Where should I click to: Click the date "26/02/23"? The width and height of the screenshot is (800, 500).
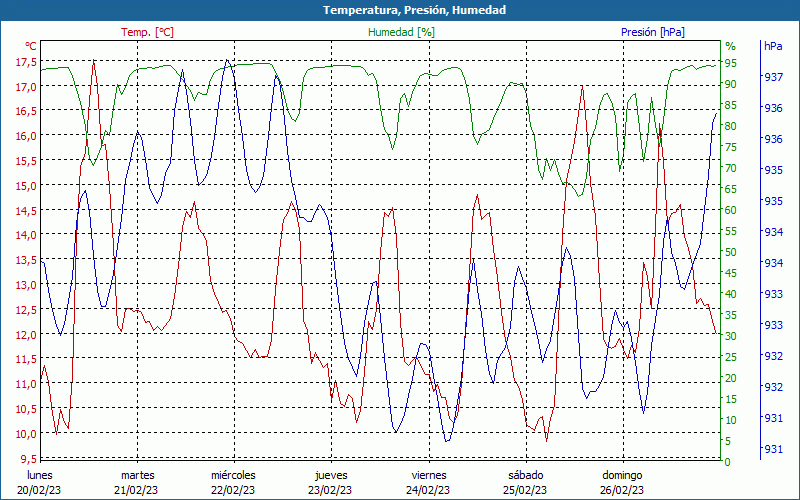click(x=622, y=490)
